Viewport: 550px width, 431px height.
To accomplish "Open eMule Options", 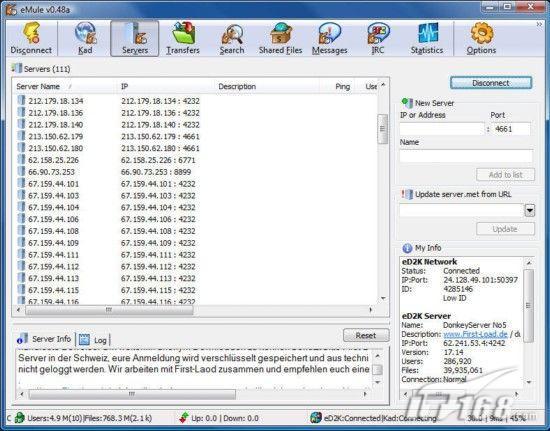I will [481, 38].
